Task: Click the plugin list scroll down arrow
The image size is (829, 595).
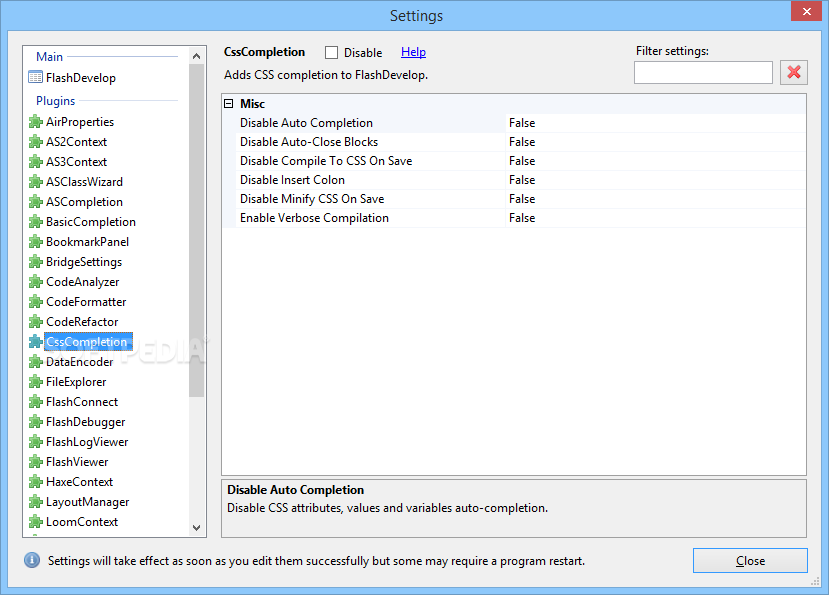Action: [x=197, y=528]
